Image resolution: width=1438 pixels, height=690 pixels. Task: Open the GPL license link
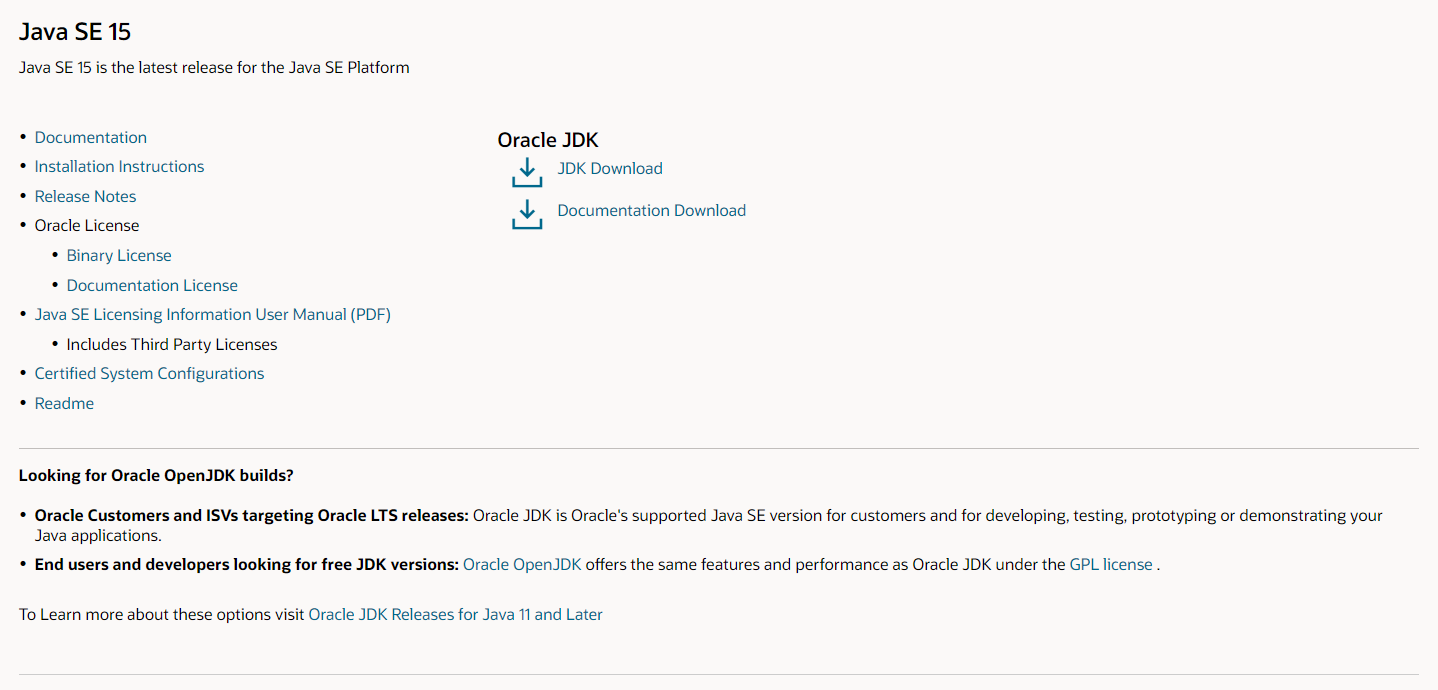(x=1111, y=565)
